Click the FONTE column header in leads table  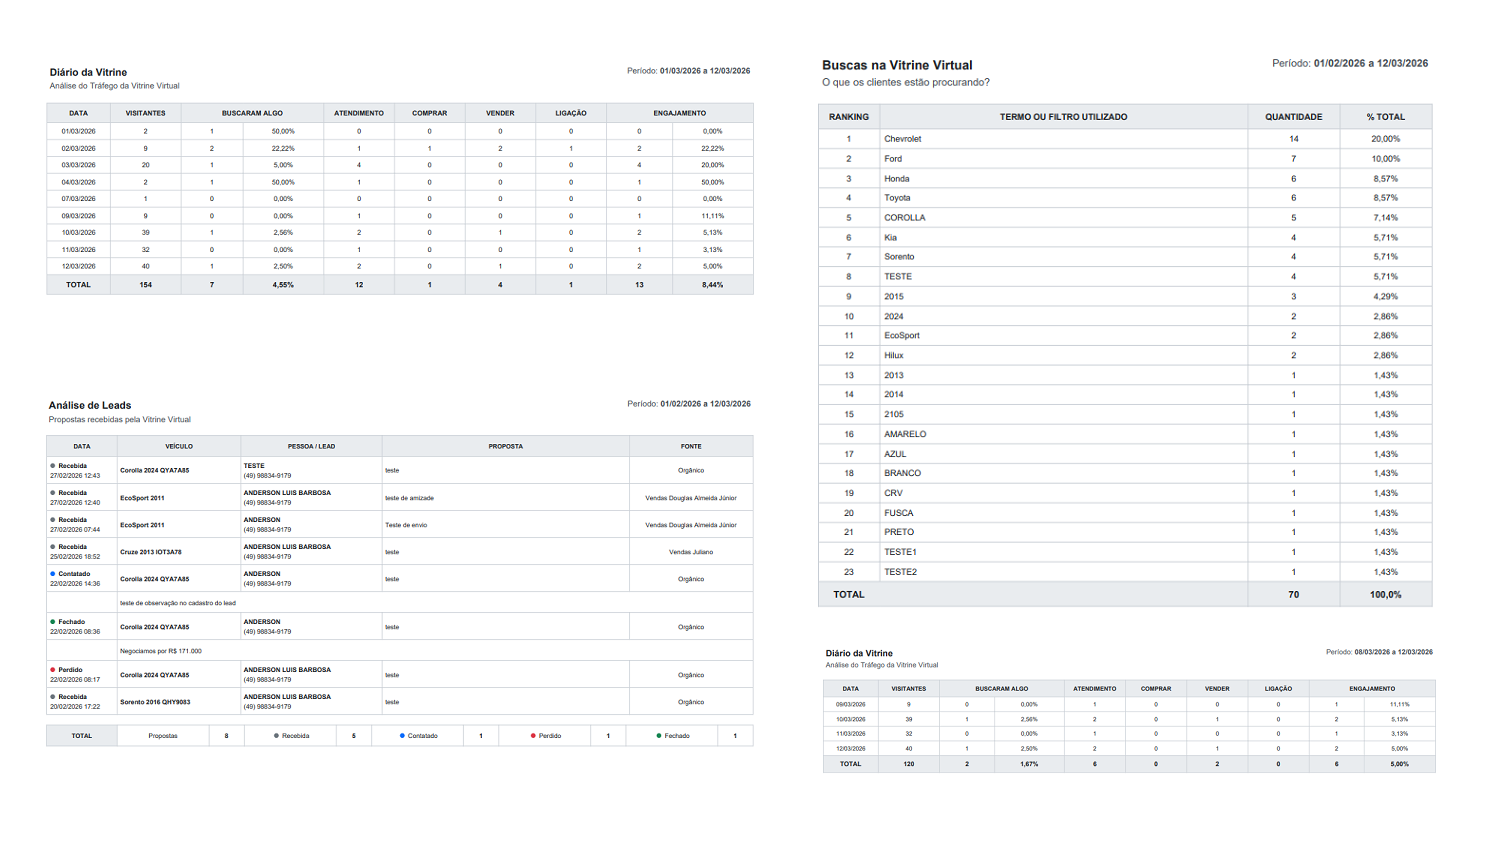point(691,446)
